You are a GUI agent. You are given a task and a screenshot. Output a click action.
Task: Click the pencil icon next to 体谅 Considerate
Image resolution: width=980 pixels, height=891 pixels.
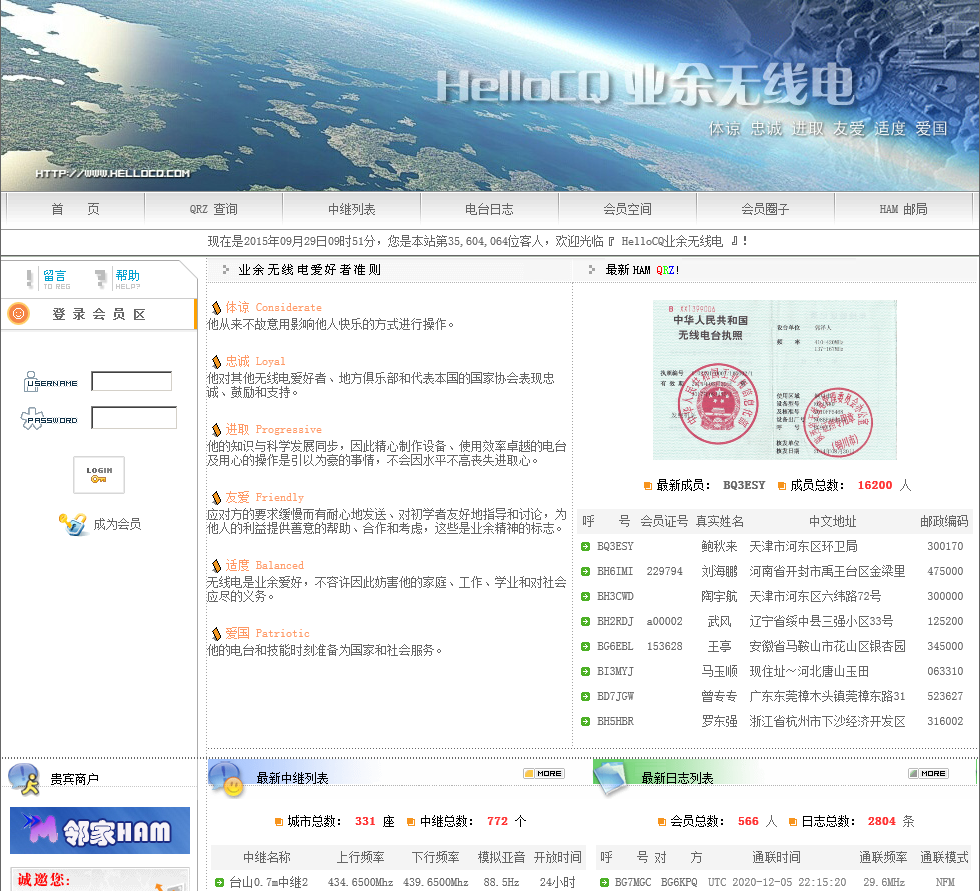coord(216,308)
